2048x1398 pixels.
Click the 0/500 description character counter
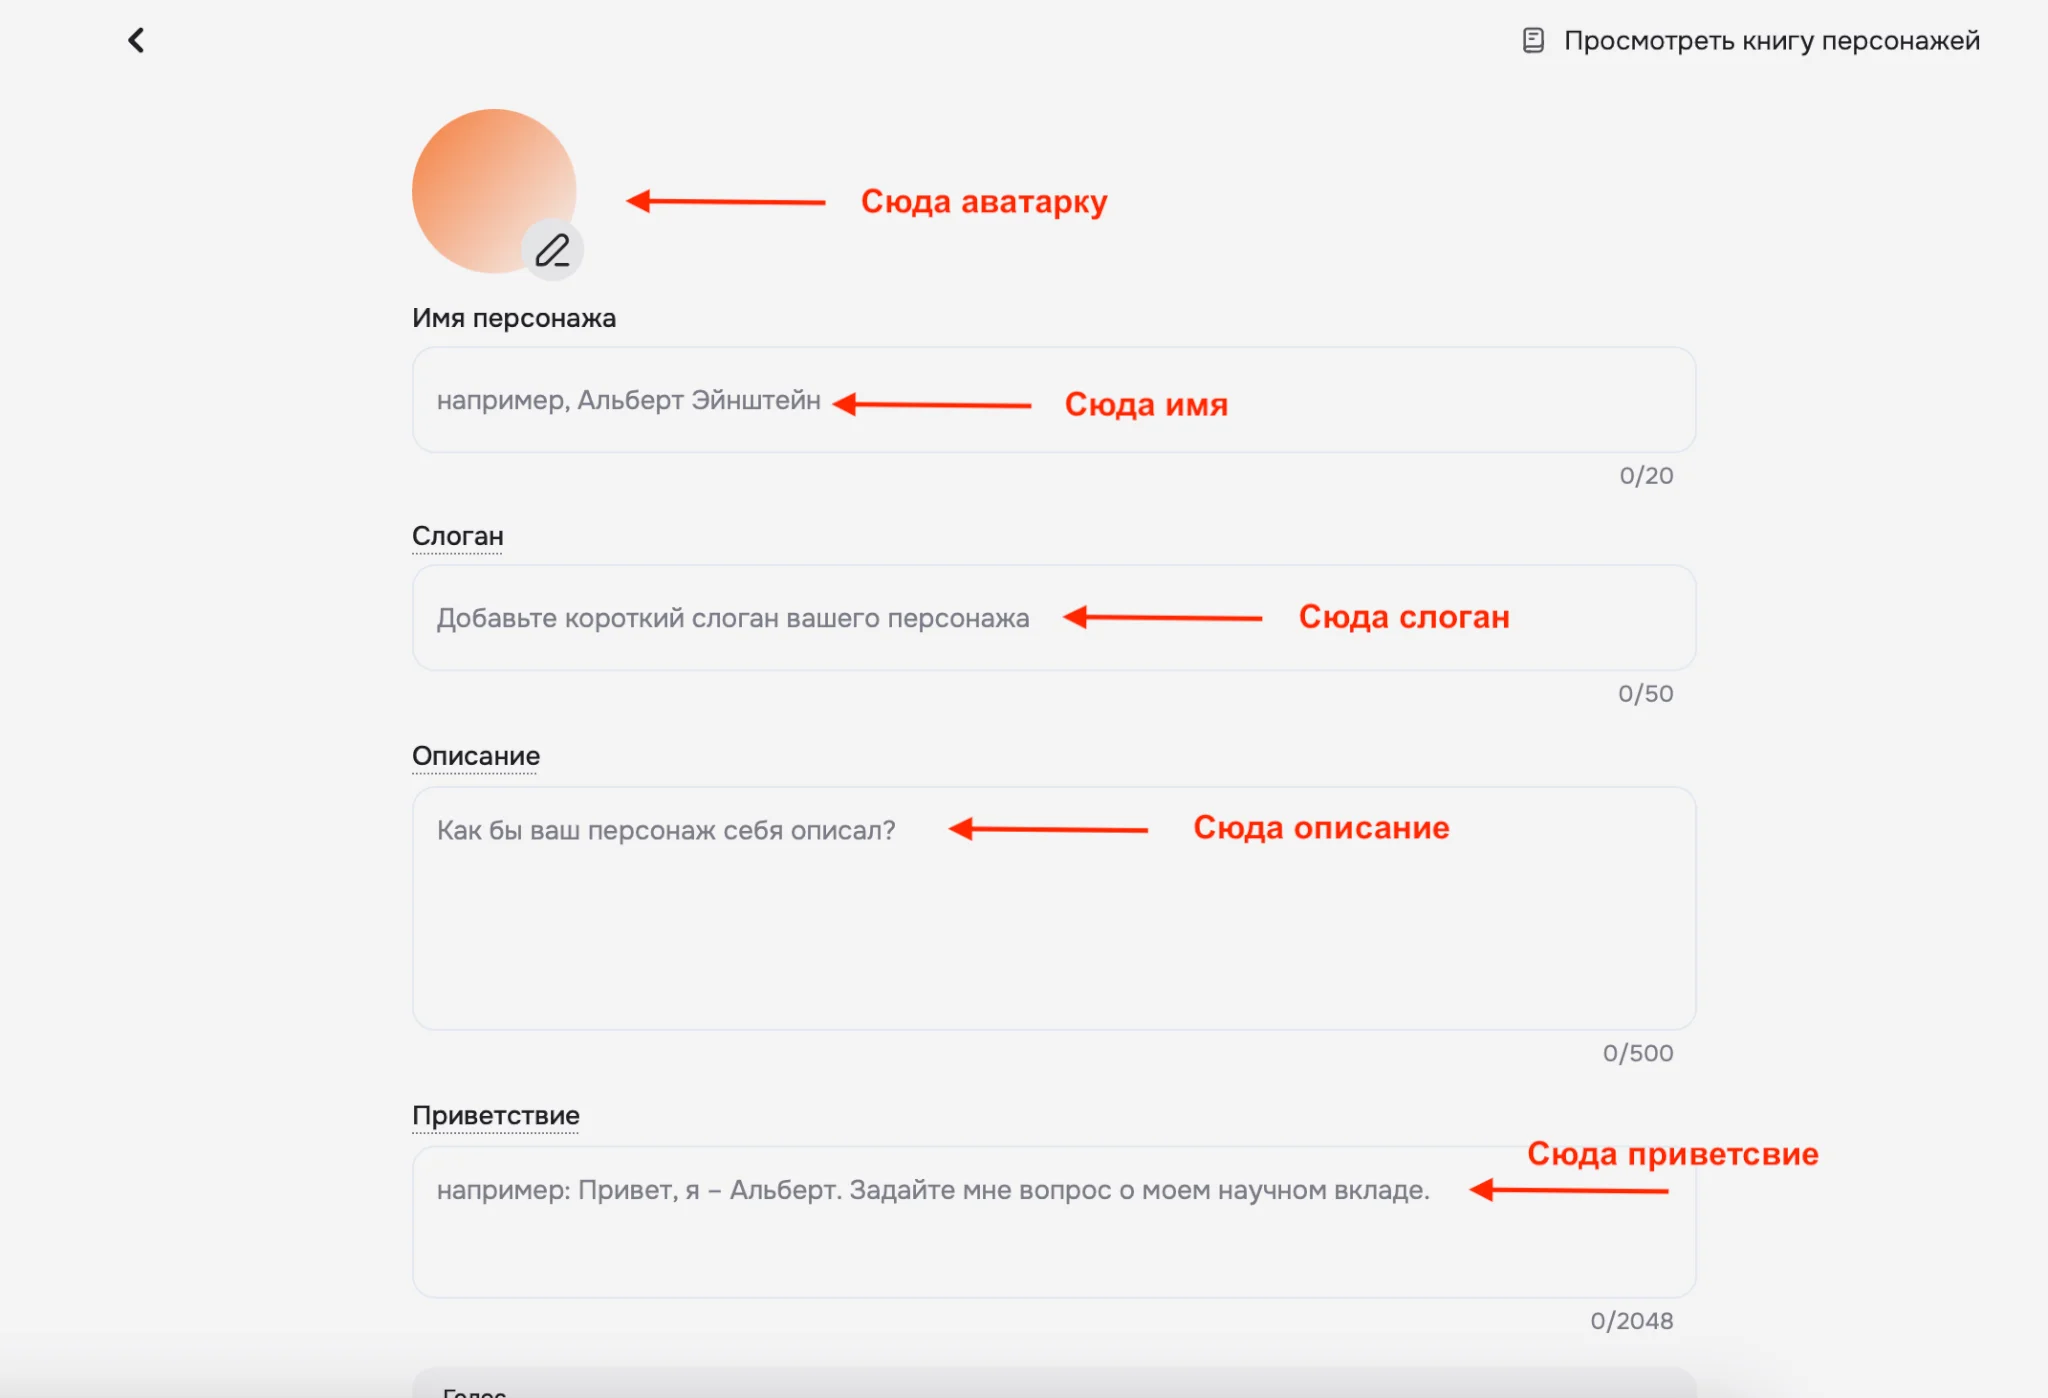click(x=1637, y=1053)
